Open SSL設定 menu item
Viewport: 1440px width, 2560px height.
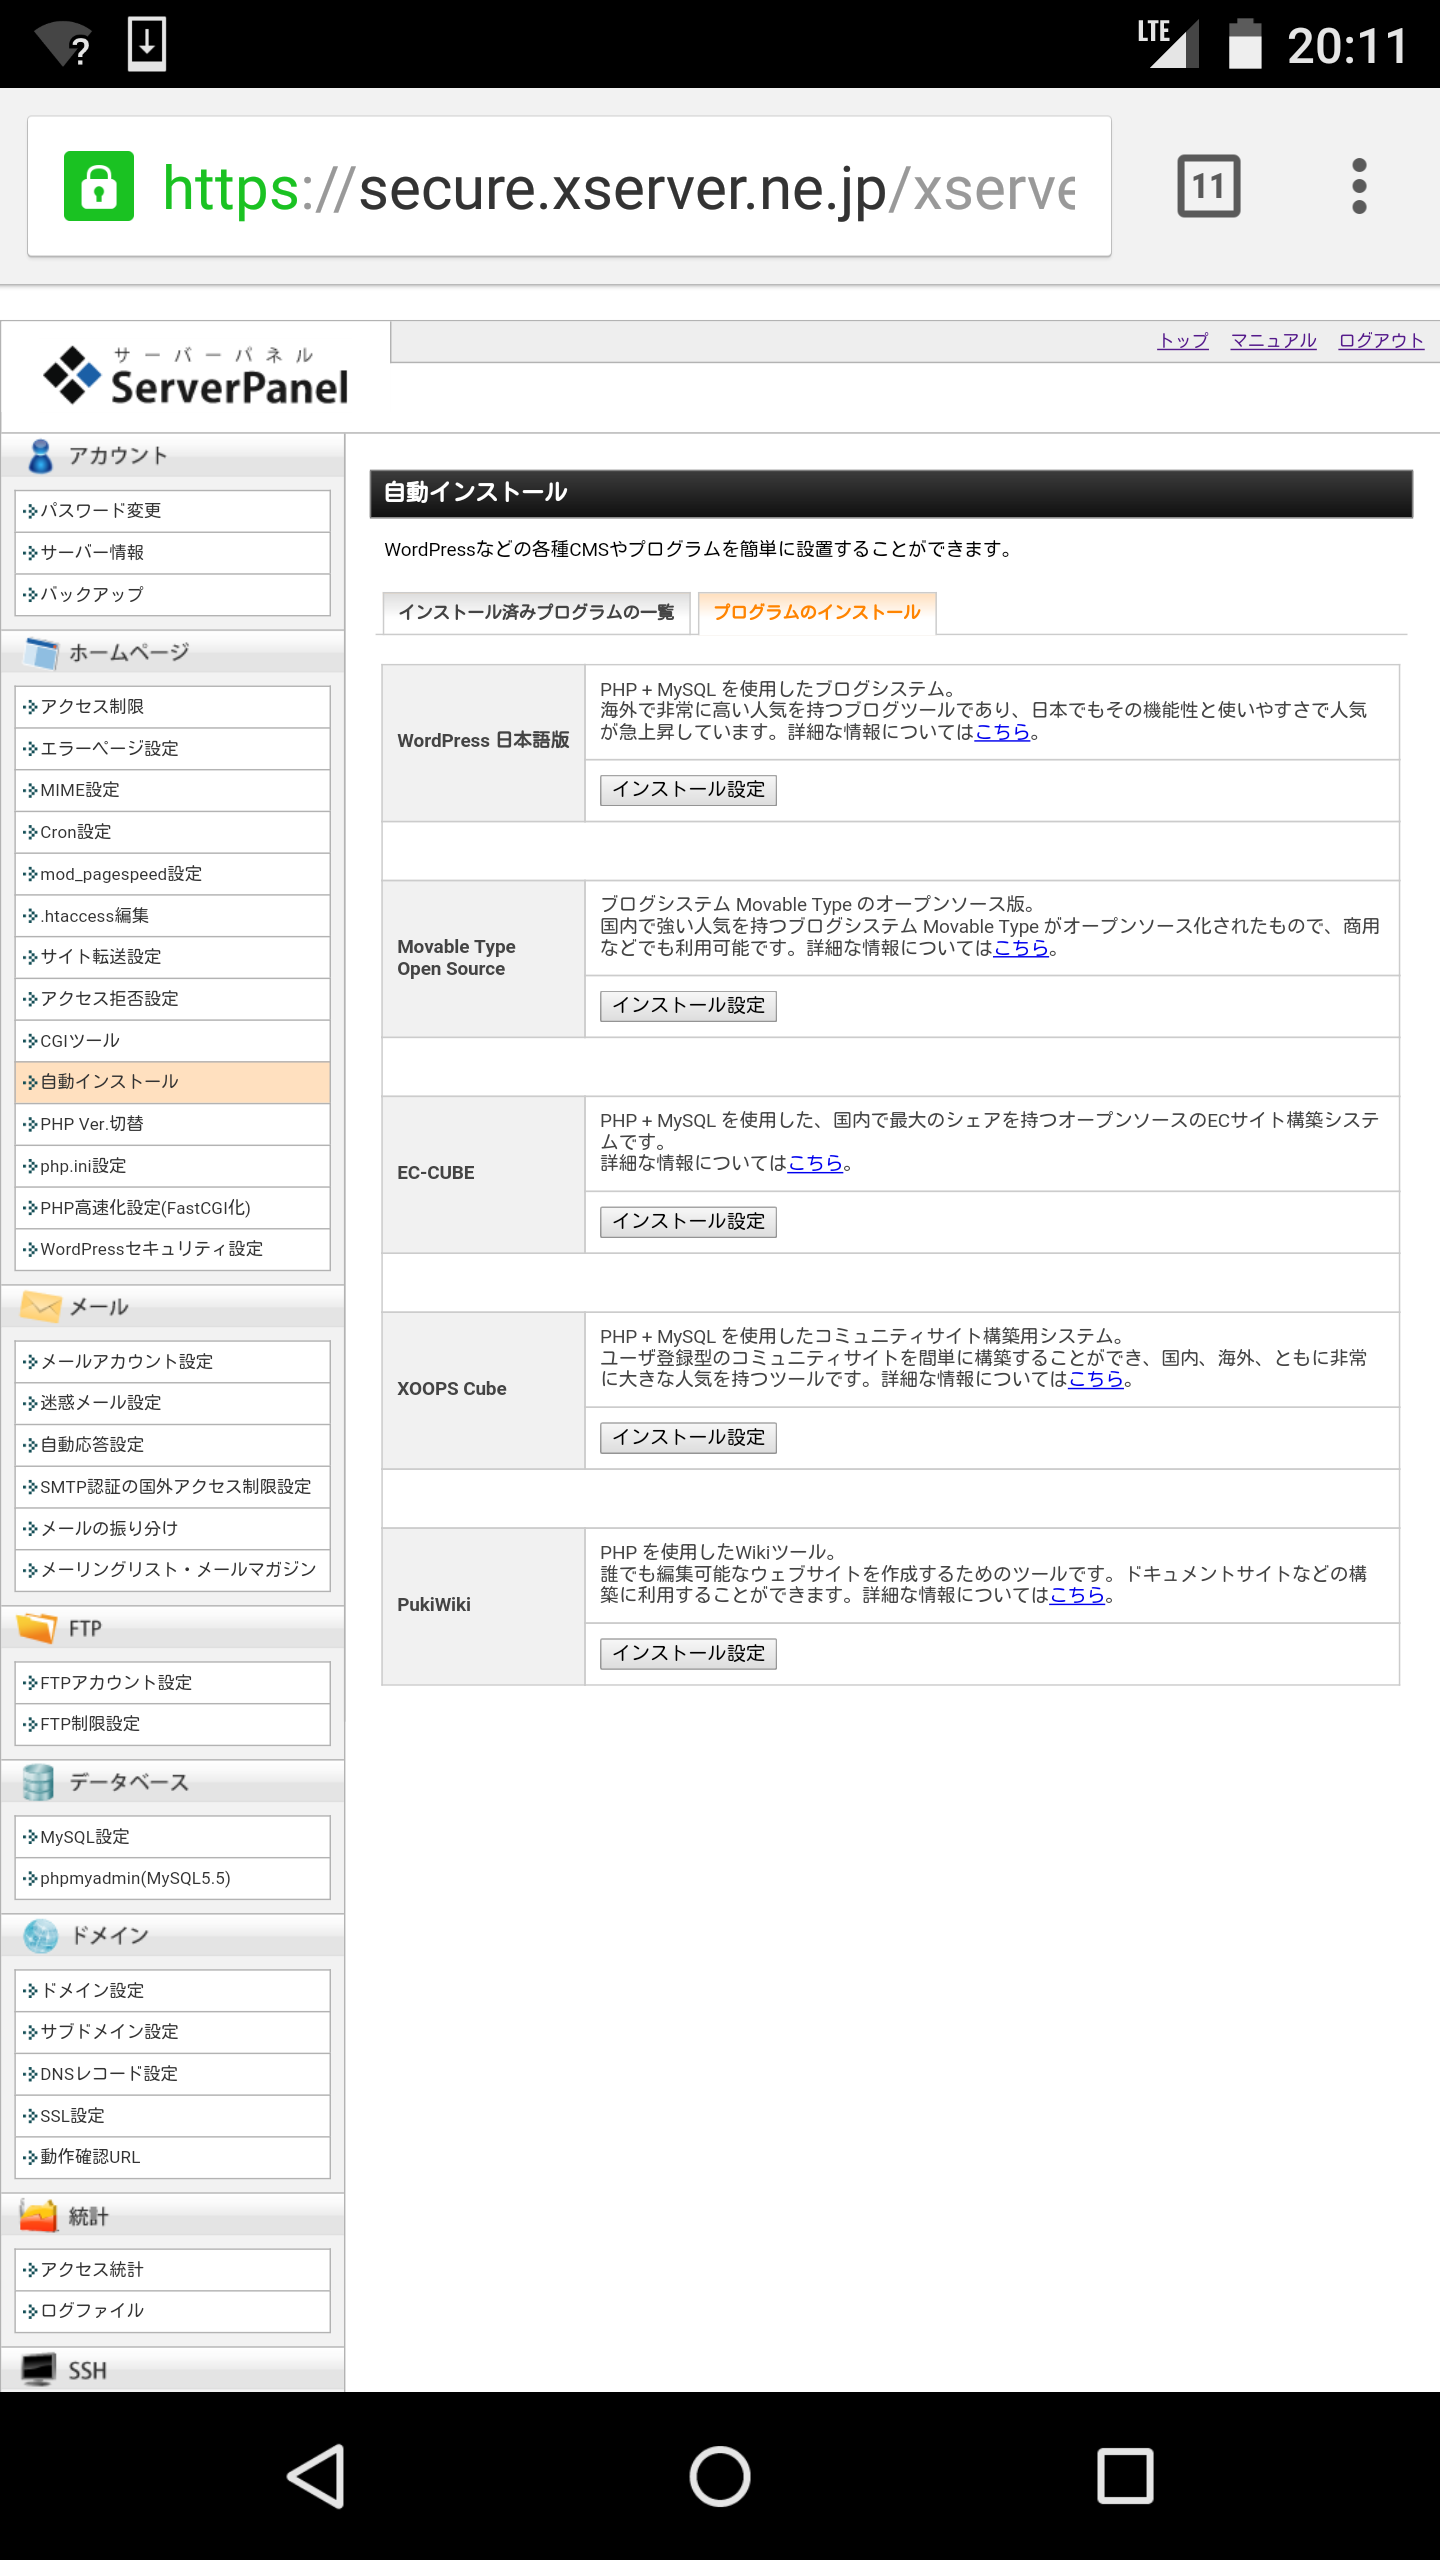coord(173,2116)
